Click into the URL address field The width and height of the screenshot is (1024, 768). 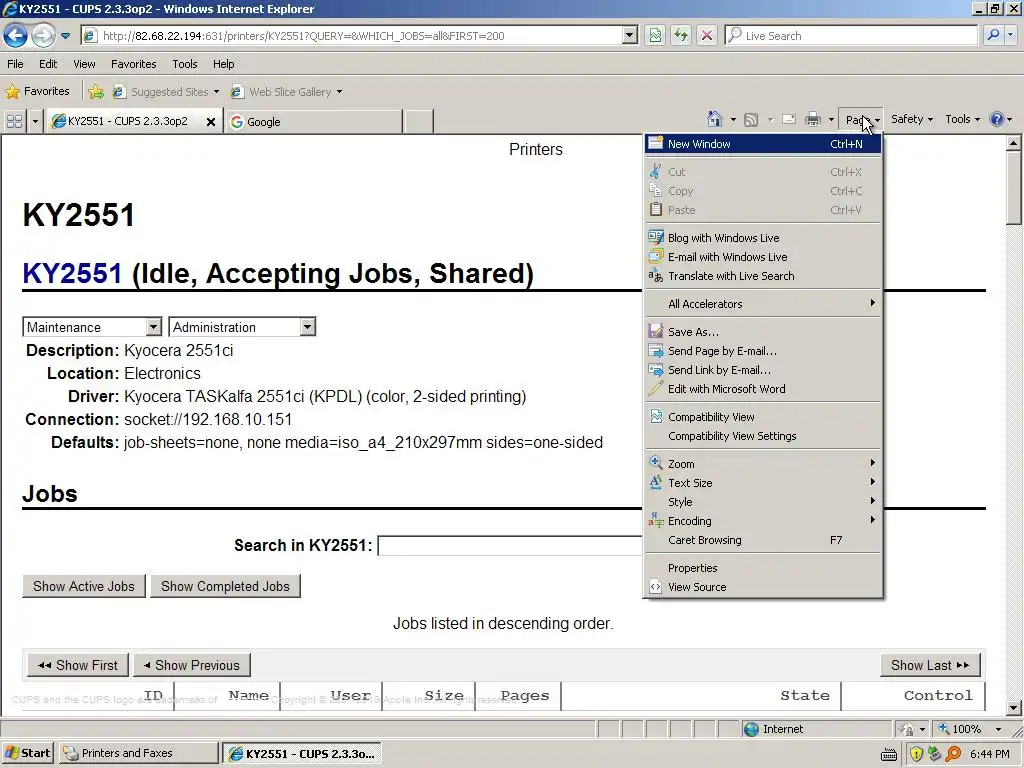pos(359,36)
